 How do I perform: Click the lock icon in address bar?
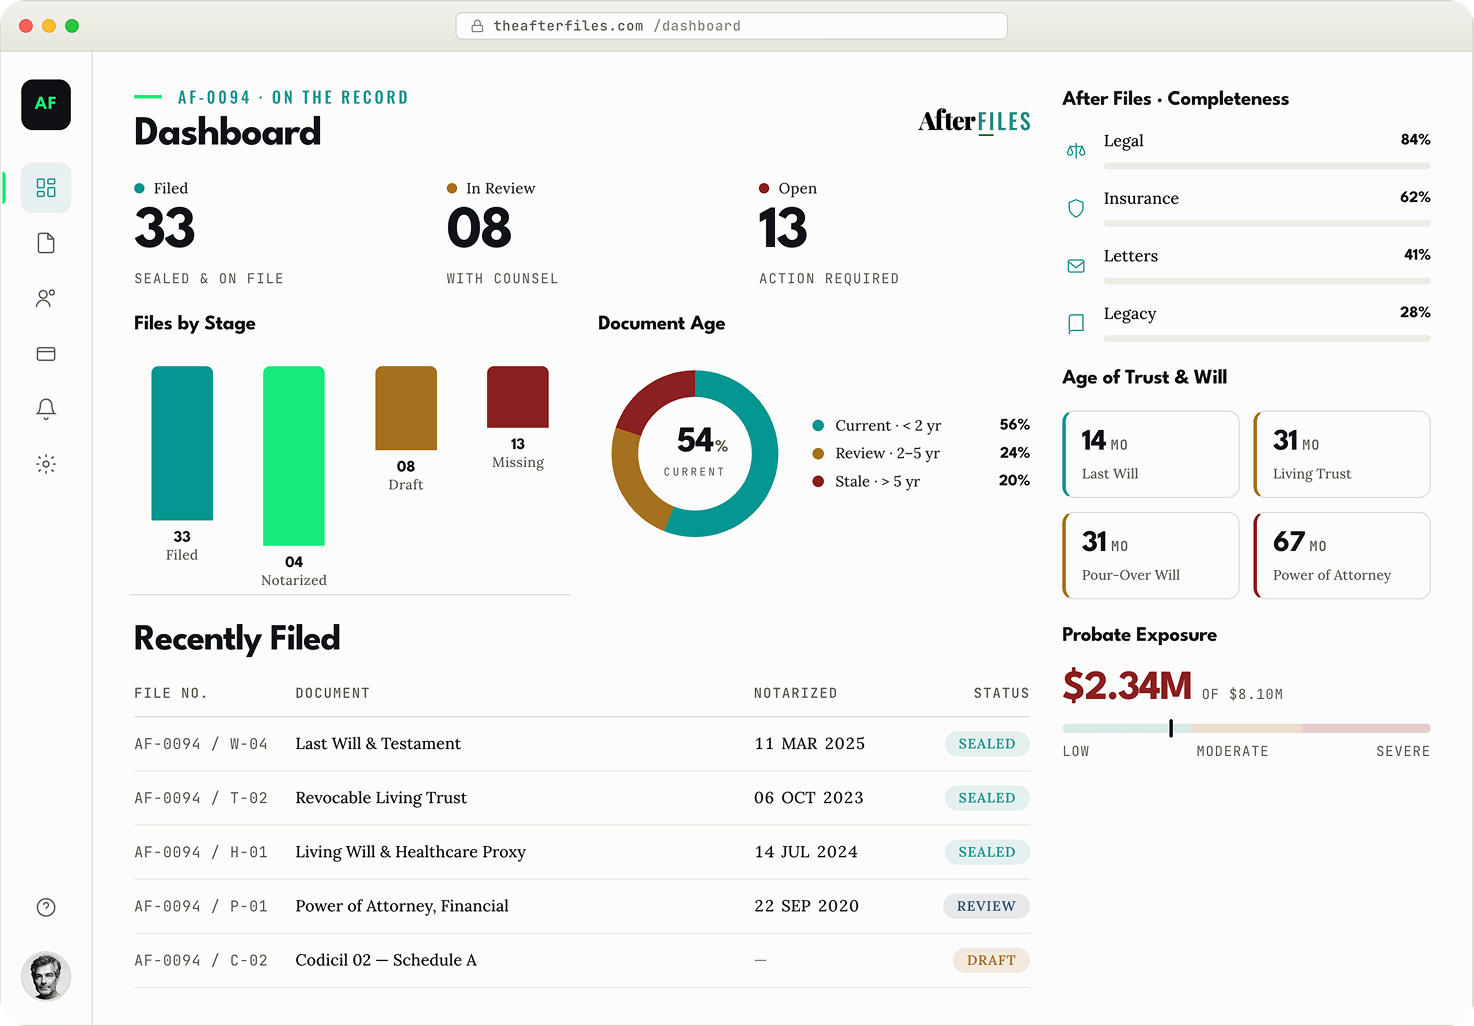pos(478,26)
